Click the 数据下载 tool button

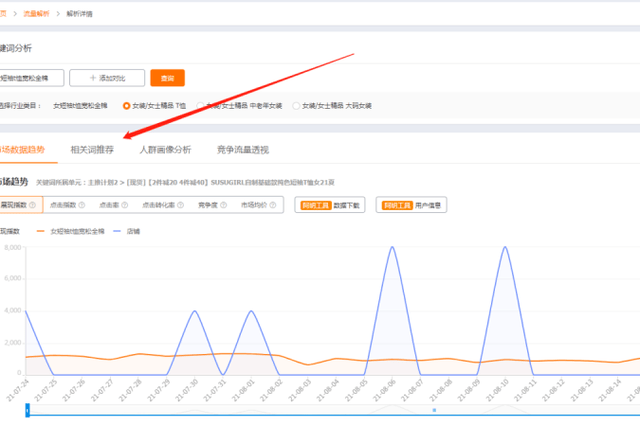328,205
